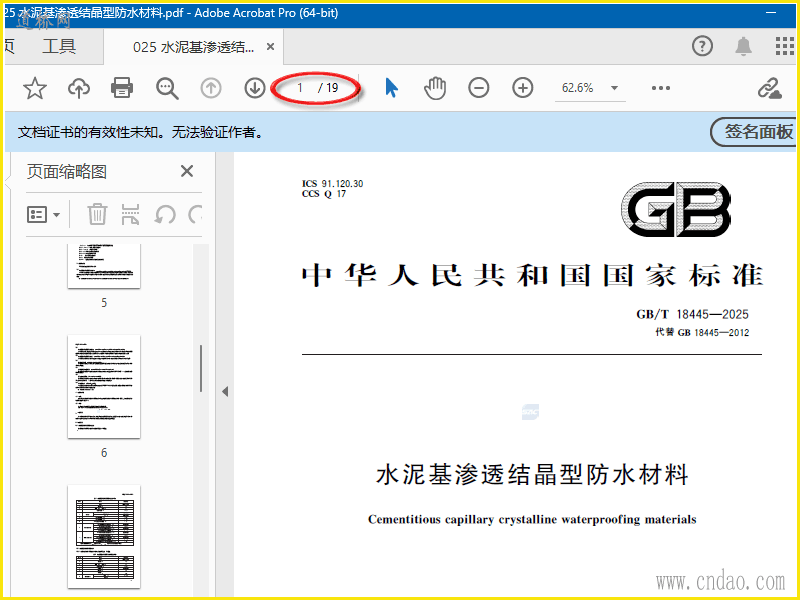The image size is (800, 600).
Task: Select the page 7 thumbnail with tables
Action: 104,536
